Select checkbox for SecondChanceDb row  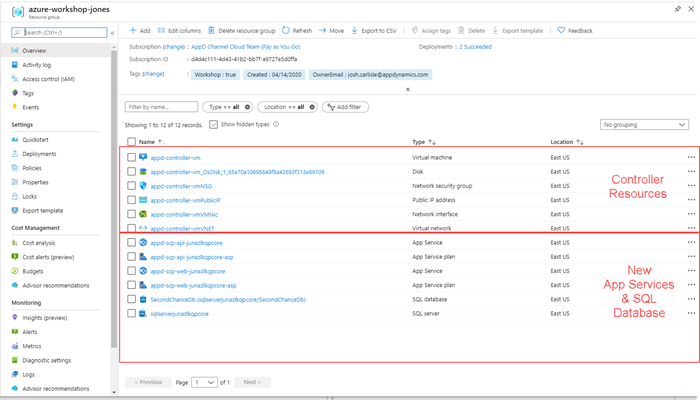point(131,299)
